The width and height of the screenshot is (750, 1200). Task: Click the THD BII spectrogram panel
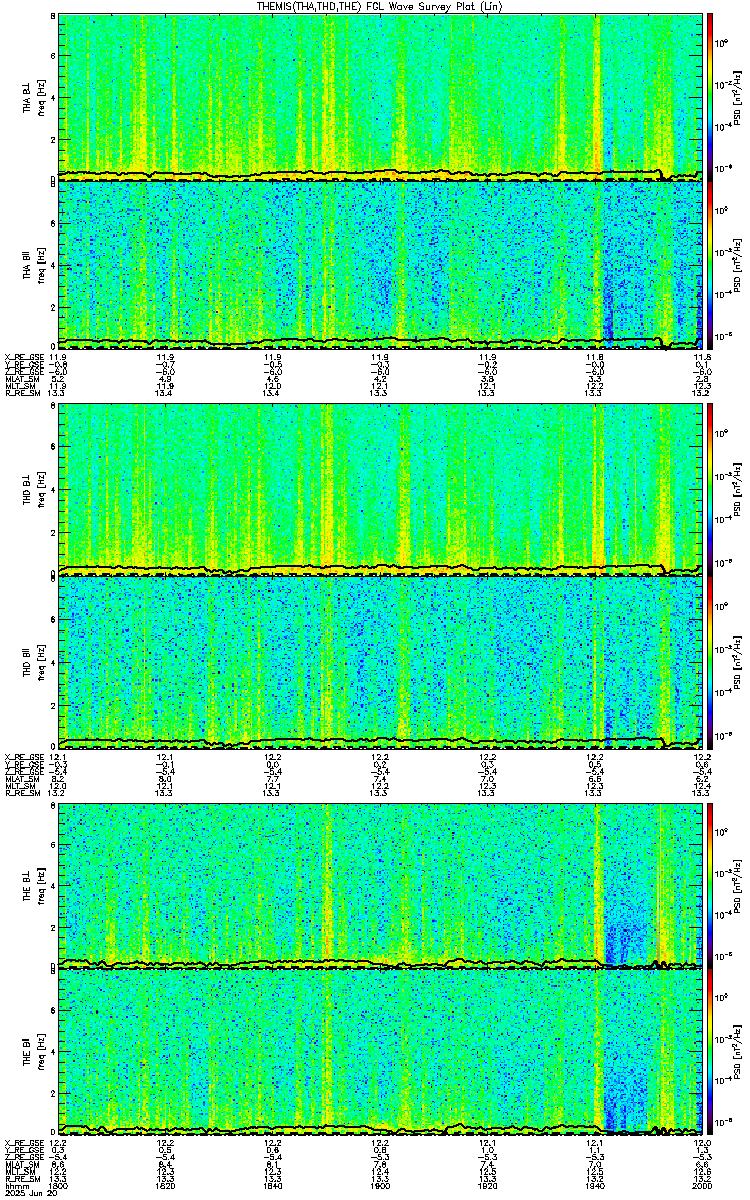pyautogui.click(x=380, y=663)
